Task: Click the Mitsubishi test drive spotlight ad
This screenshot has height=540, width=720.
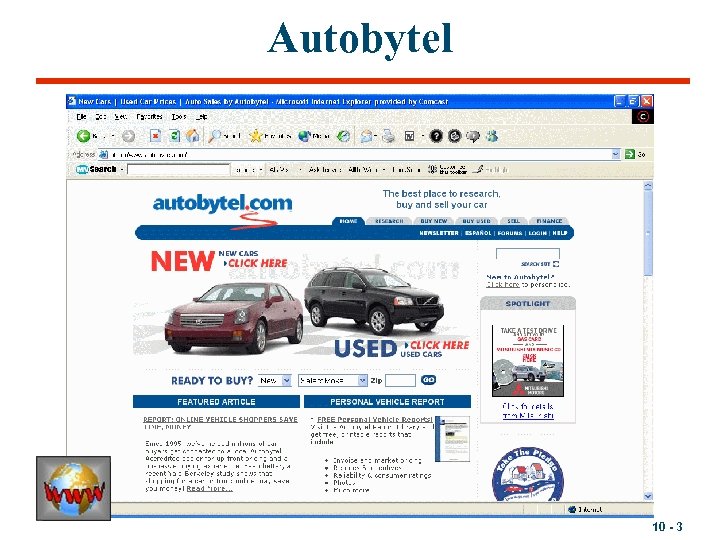Action: coord(528,361)
